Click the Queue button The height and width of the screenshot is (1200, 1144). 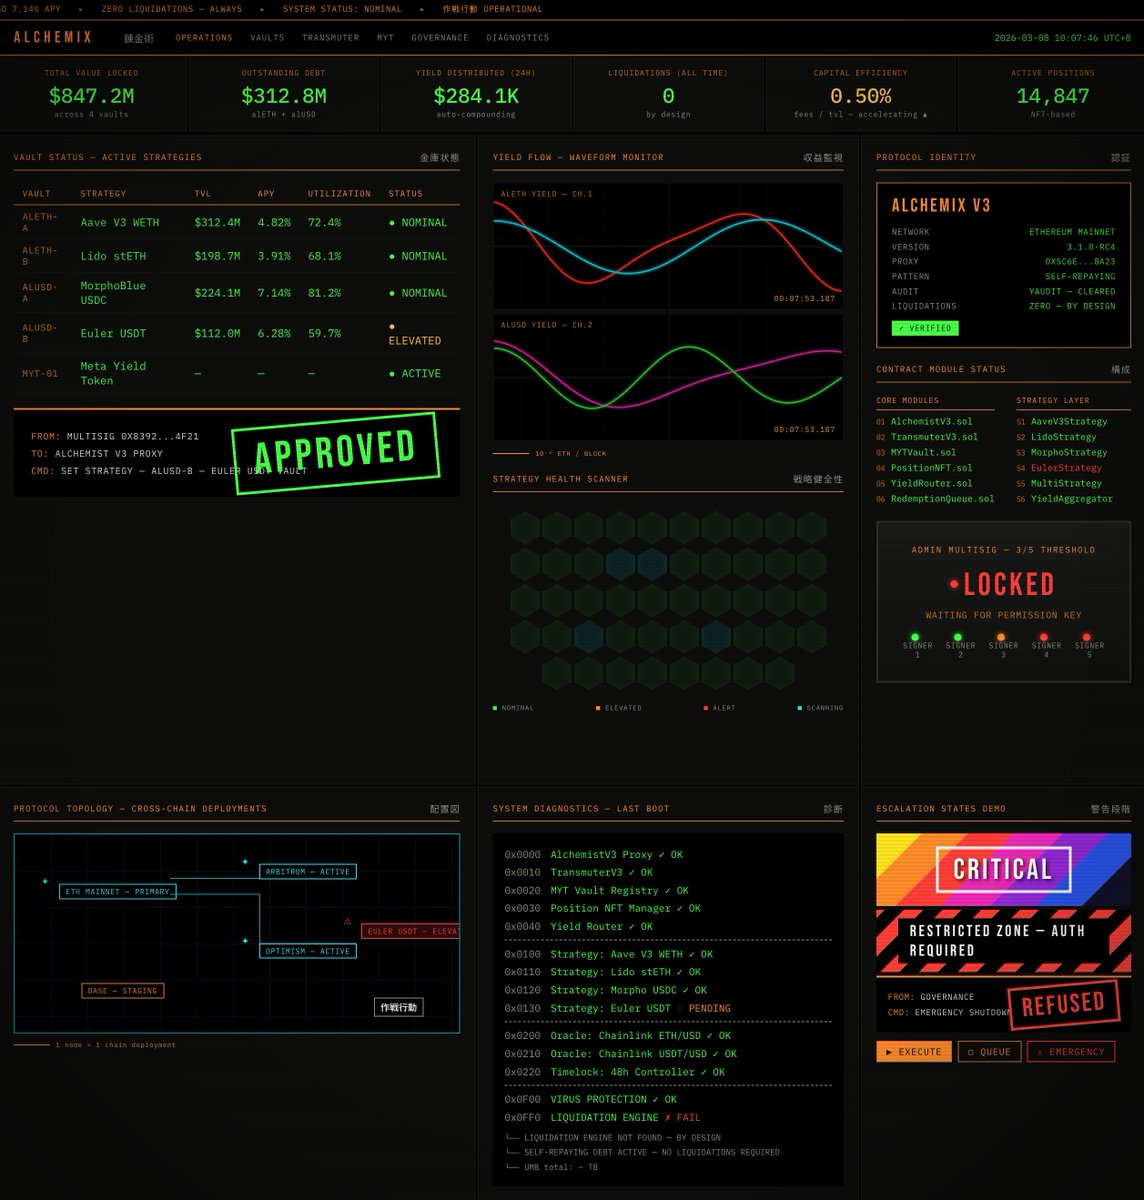tap(989, 1052)
